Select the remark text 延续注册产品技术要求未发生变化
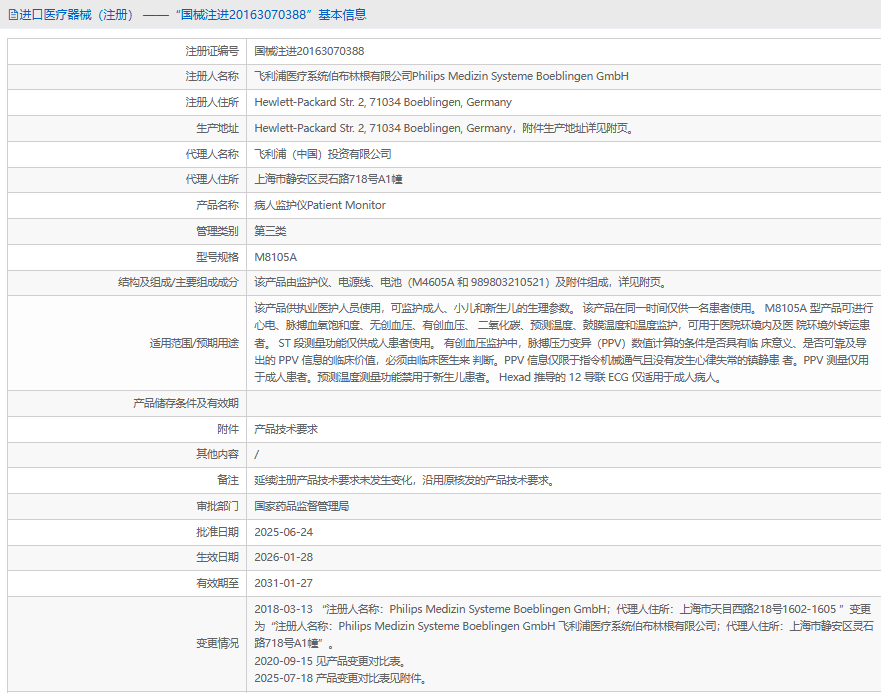This screenshot has height=693, width=881. click(405, 481)
